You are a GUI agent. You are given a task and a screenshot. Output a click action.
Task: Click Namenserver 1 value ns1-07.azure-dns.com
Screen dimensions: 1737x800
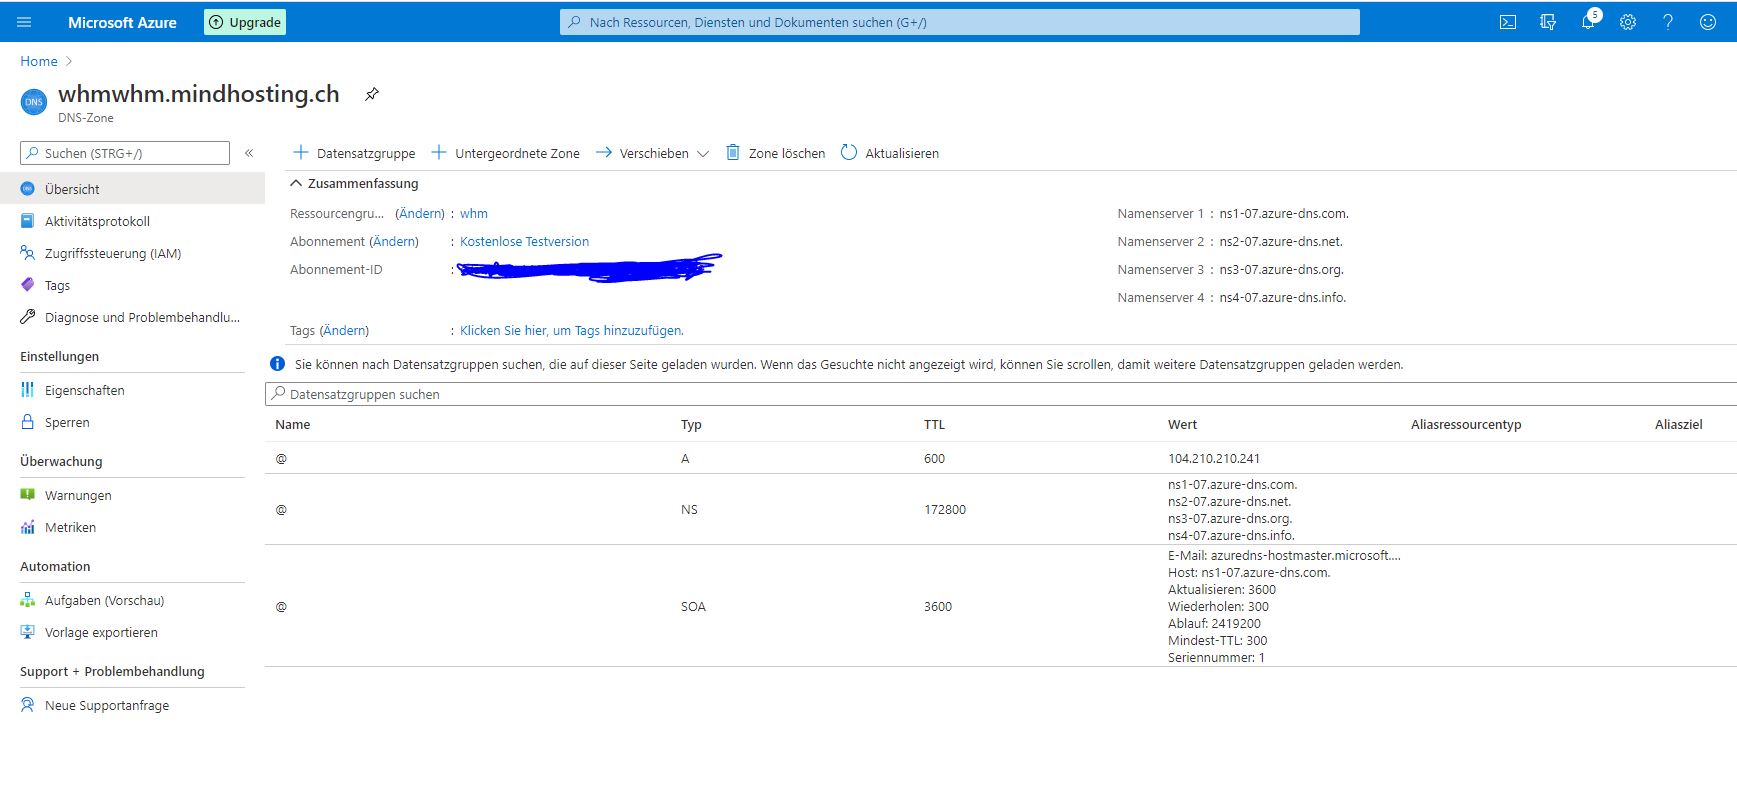click(x=1284, y=214)
